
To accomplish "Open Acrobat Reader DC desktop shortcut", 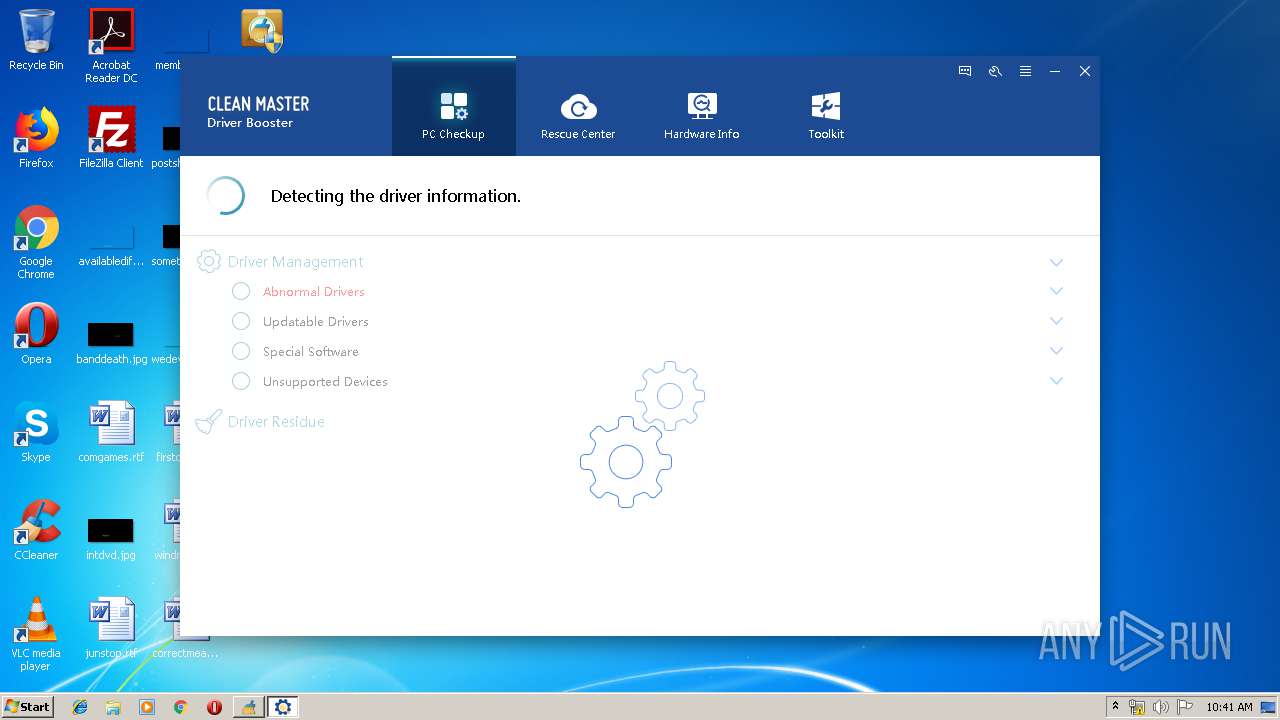I will tap(111, 45).
